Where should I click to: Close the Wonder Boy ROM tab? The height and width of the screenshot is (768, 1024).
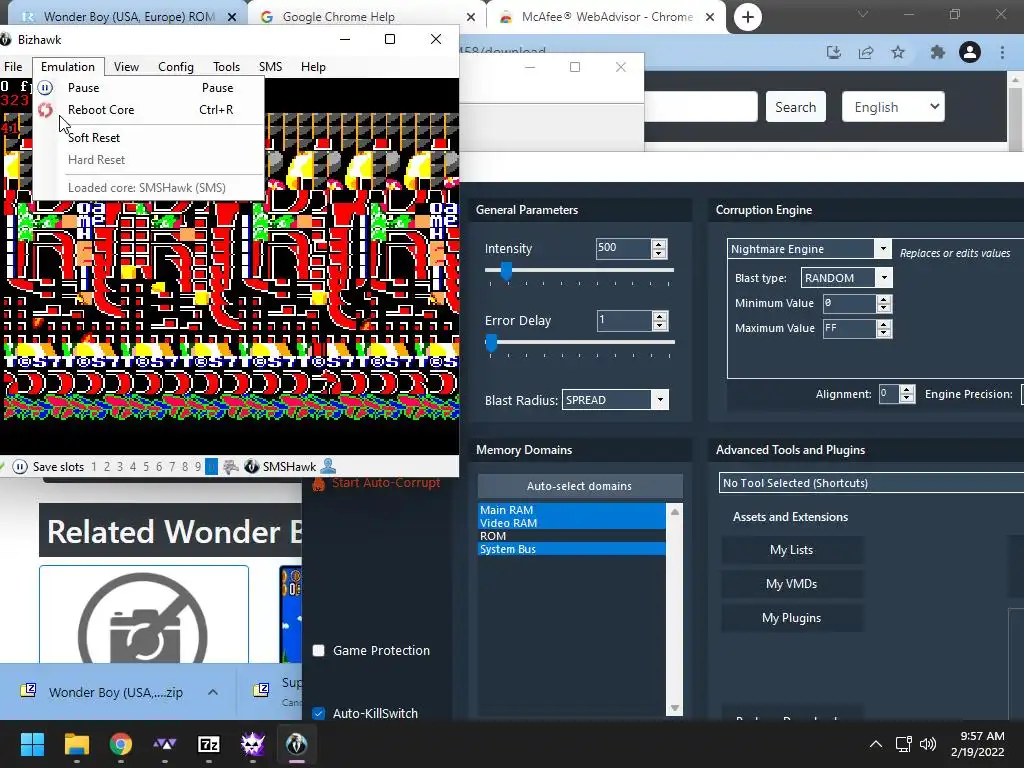click(x=232, y=17)
